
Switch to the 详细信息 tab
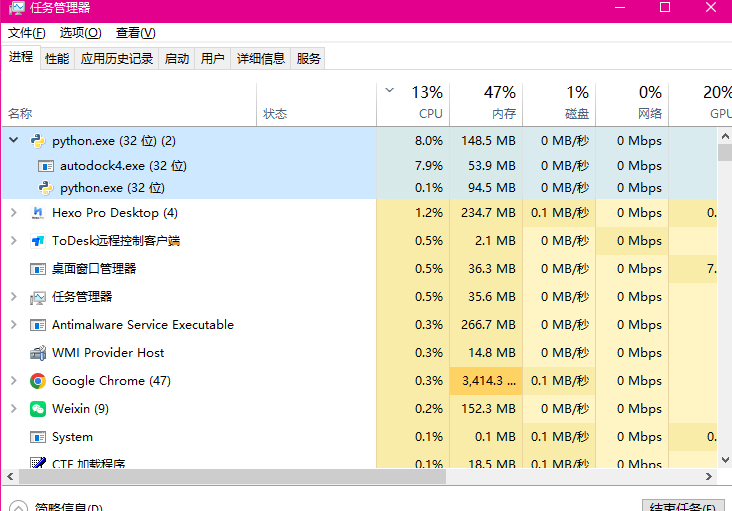click(260, 59)
